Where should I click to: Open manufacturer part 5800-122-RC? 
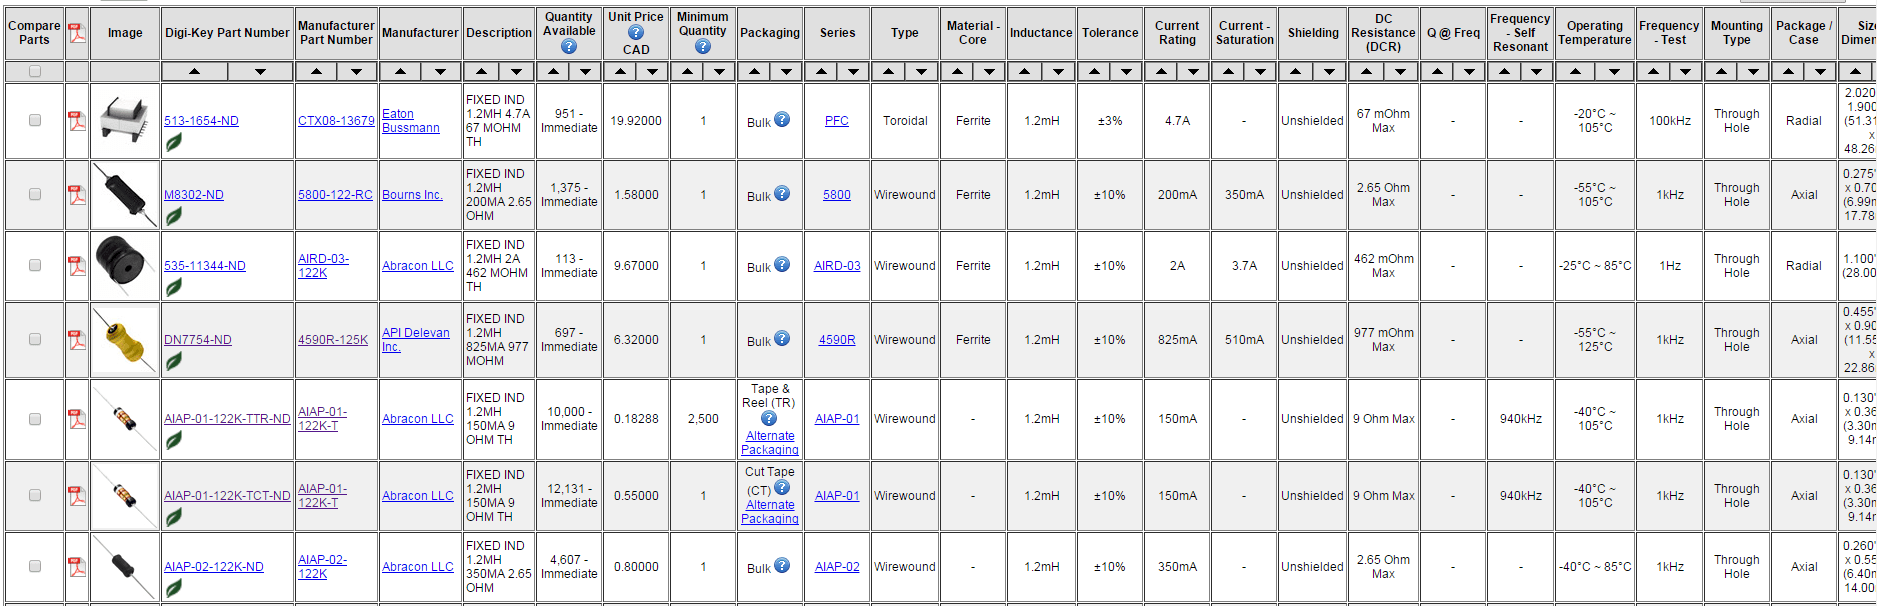pos(335,195)
